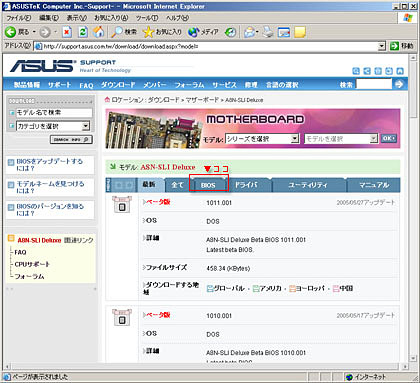This screenshot has width=420, height=383.
Task: Click the vertical scrollbar up arrow
Action: coord(413,57)
